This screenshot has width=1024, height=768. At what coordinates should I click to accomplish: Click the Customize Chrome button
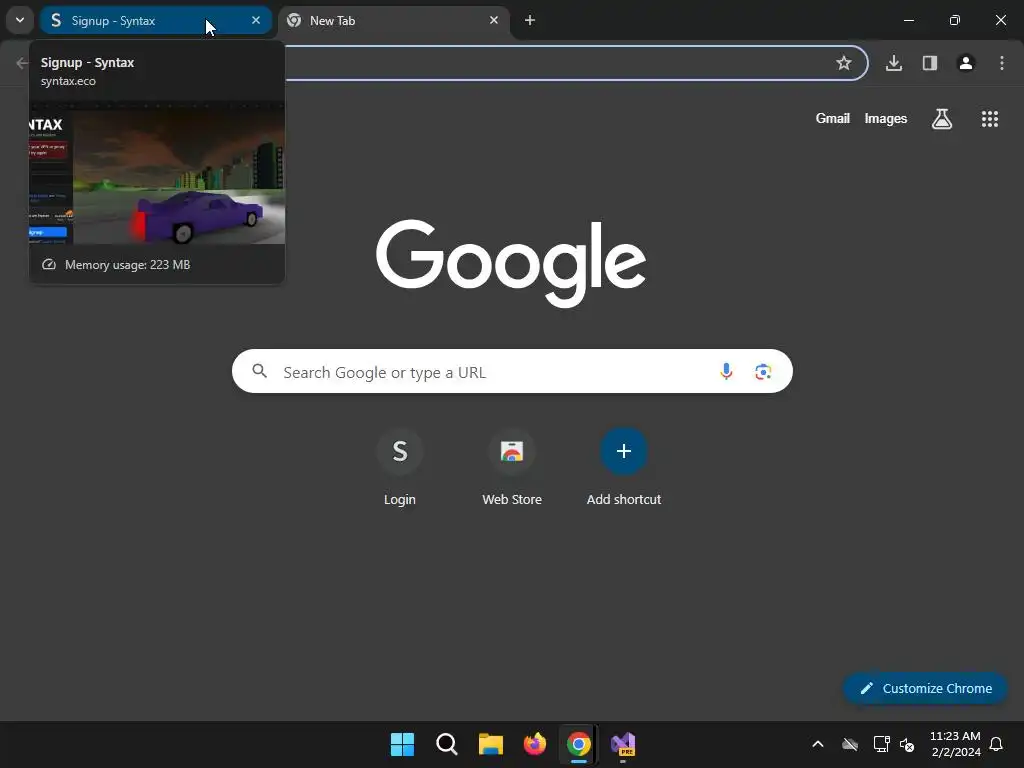point(925,688)
